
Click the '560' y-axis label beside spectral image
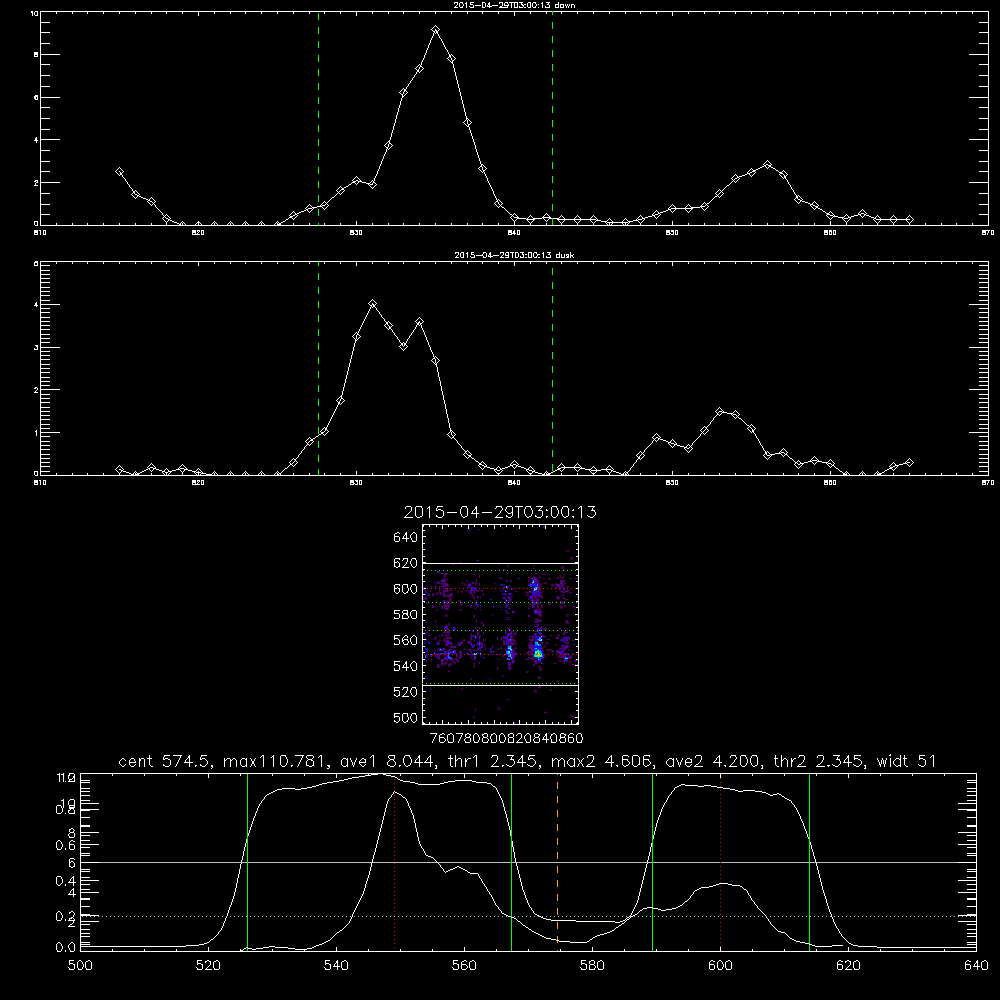[406, 640]
